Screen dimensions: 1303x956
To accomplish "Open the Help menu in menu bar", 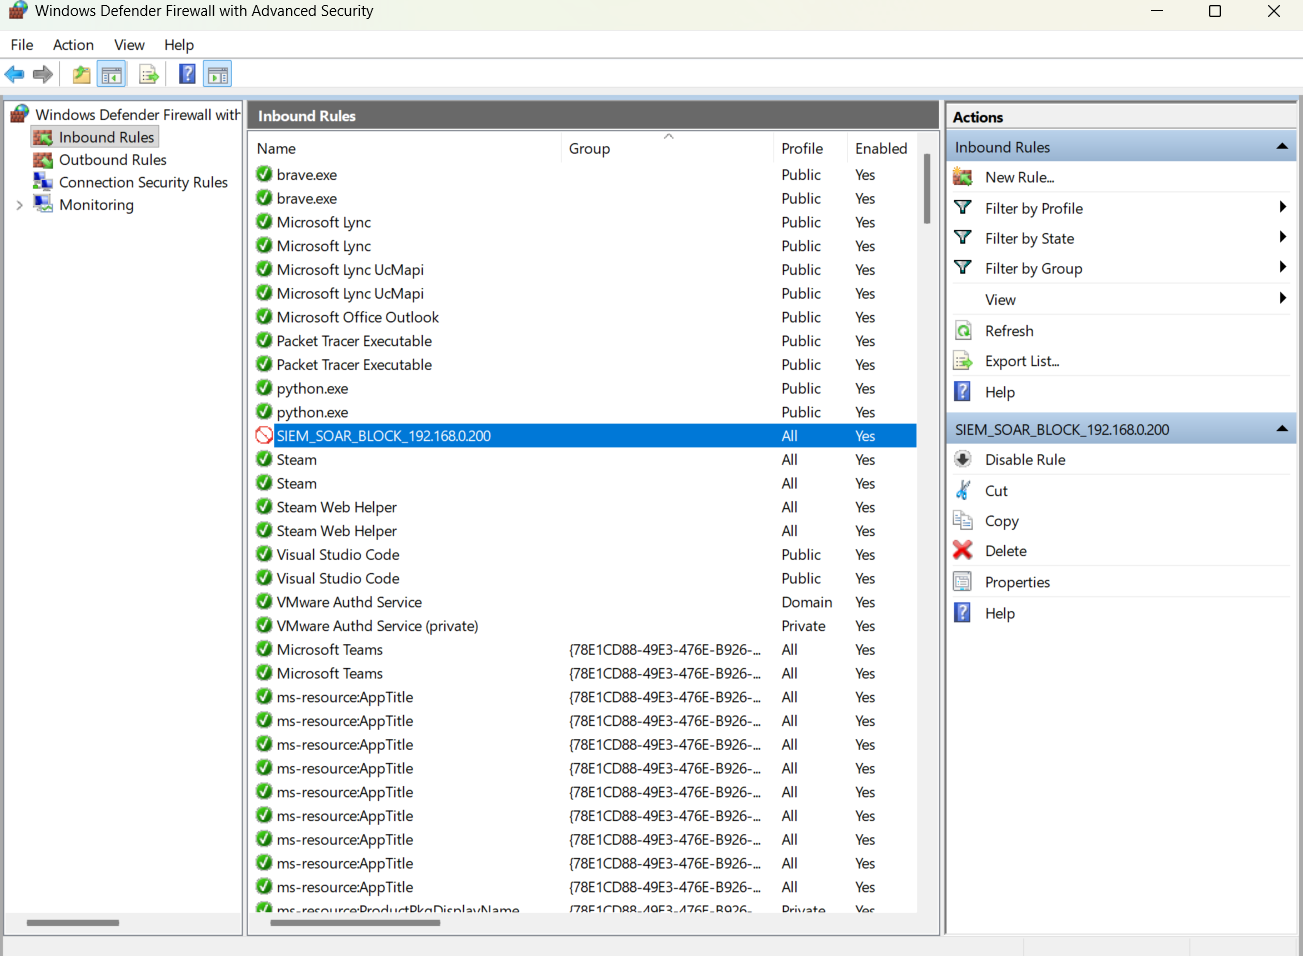I will [x=179, y=45].
